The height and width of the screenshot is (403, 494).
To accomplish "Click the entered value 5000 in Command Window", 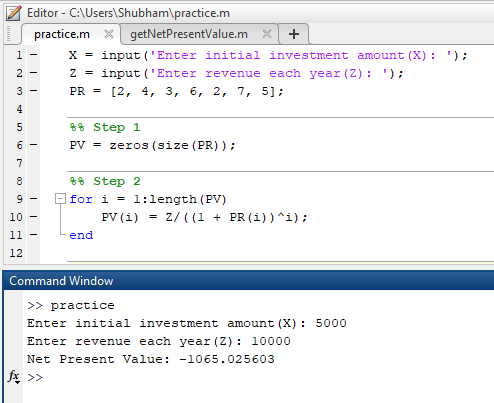I will 331,323.
